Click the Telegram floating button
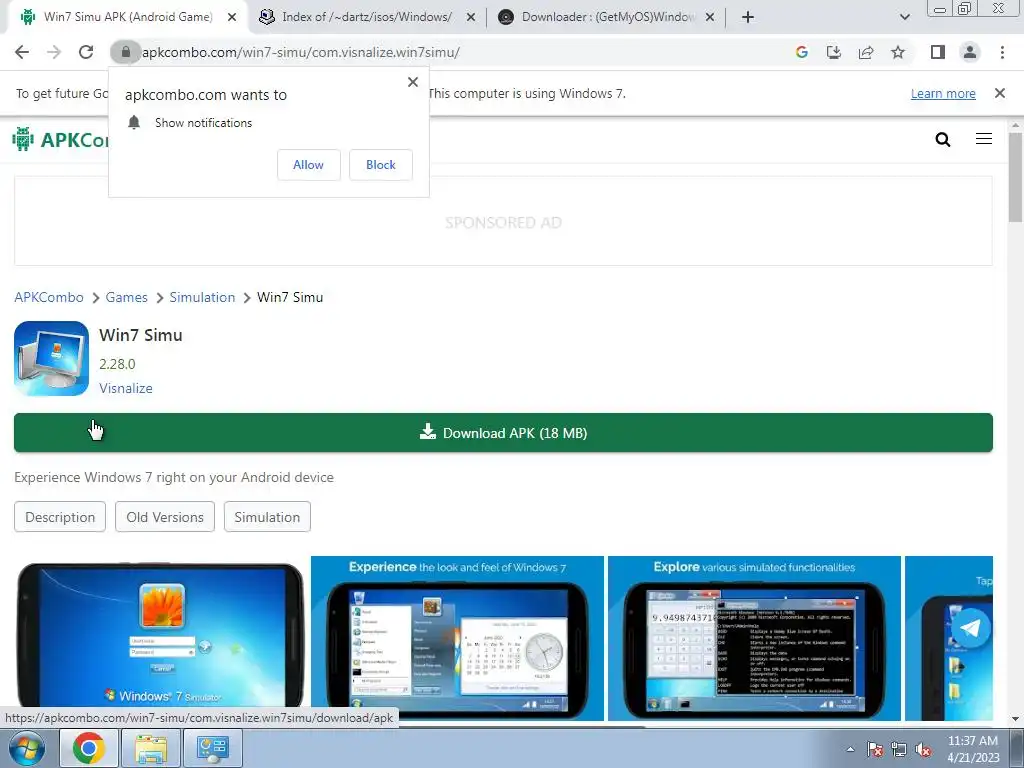The image size is (1024, 768). [970, 628]
